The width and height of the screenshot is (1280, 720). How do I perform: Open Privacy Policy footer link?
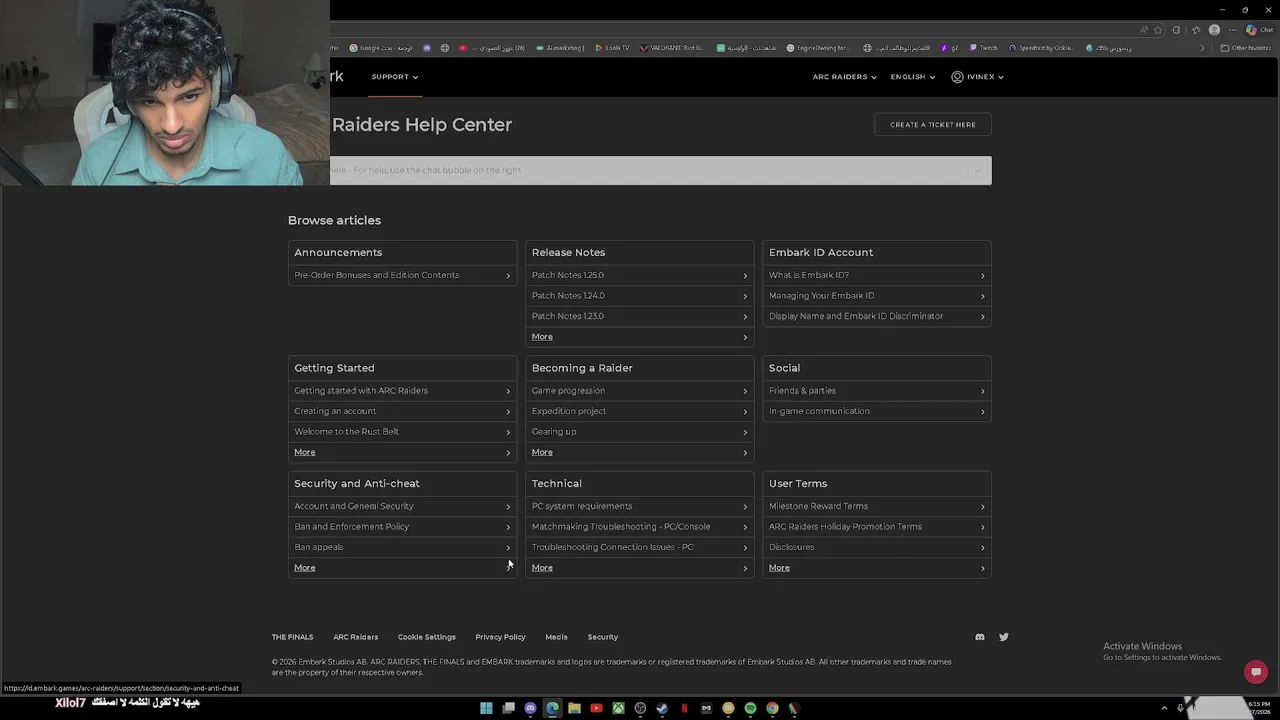(x=500, y=637)
